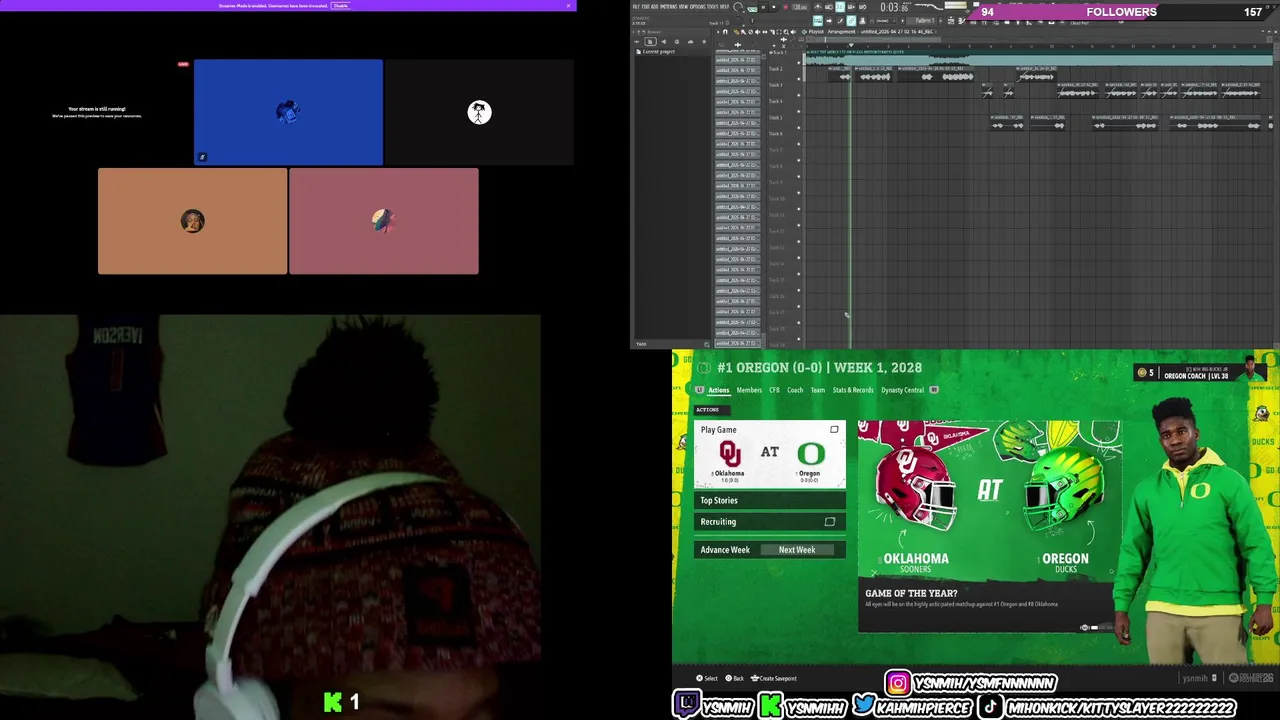Select the pink participant tile
The image size is (1280, 720).
pyautogui.click(x=384, y=221)
